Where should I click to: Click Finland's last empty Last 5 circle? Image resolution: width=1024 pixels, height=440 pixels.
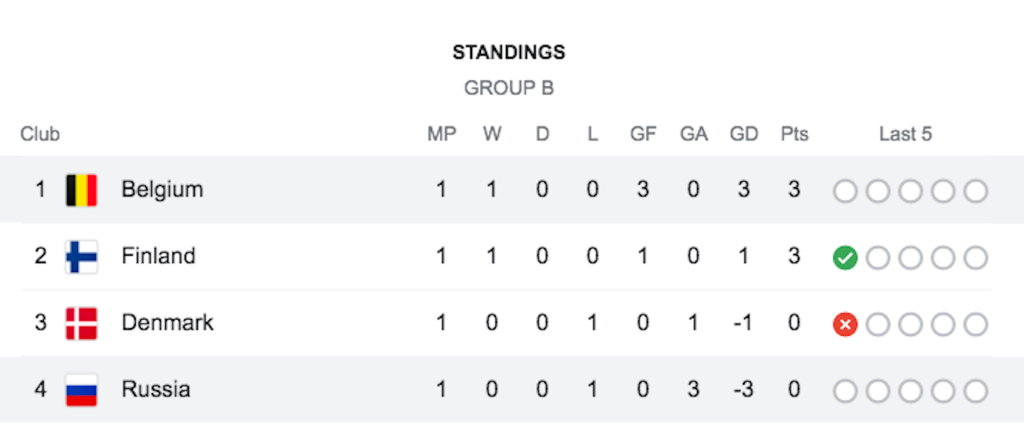coord(976,259)
